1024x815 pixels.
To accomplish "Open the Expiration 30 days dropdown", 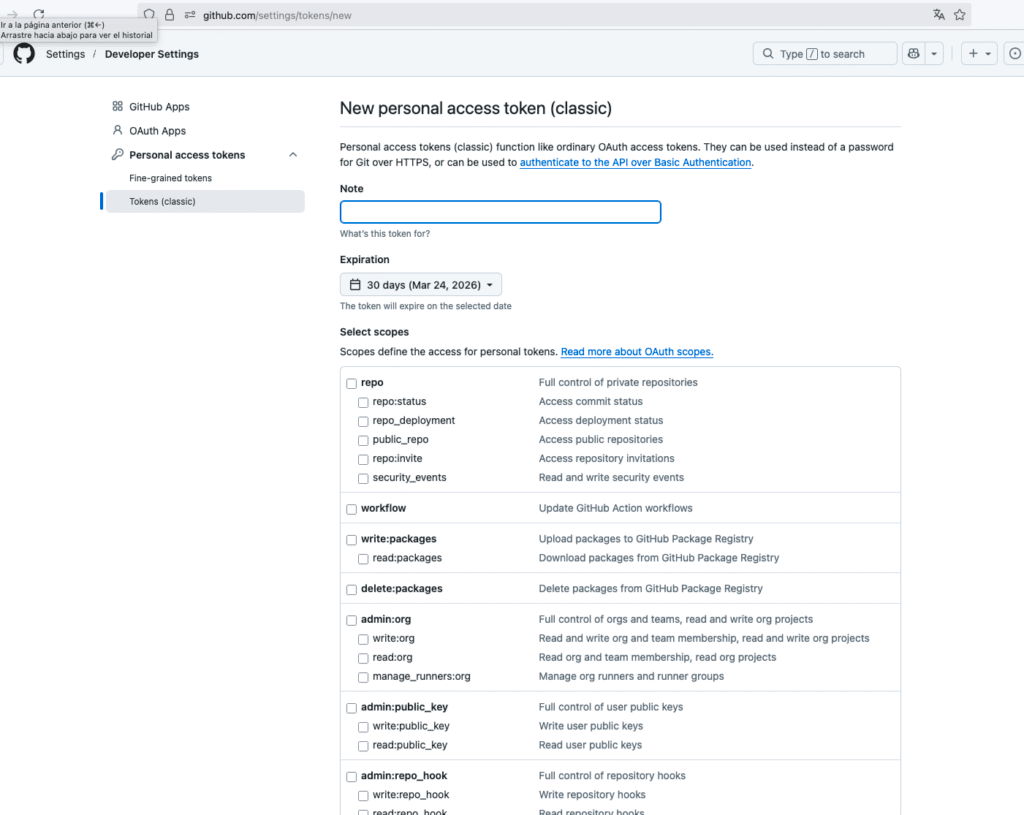I will [421, 285].
